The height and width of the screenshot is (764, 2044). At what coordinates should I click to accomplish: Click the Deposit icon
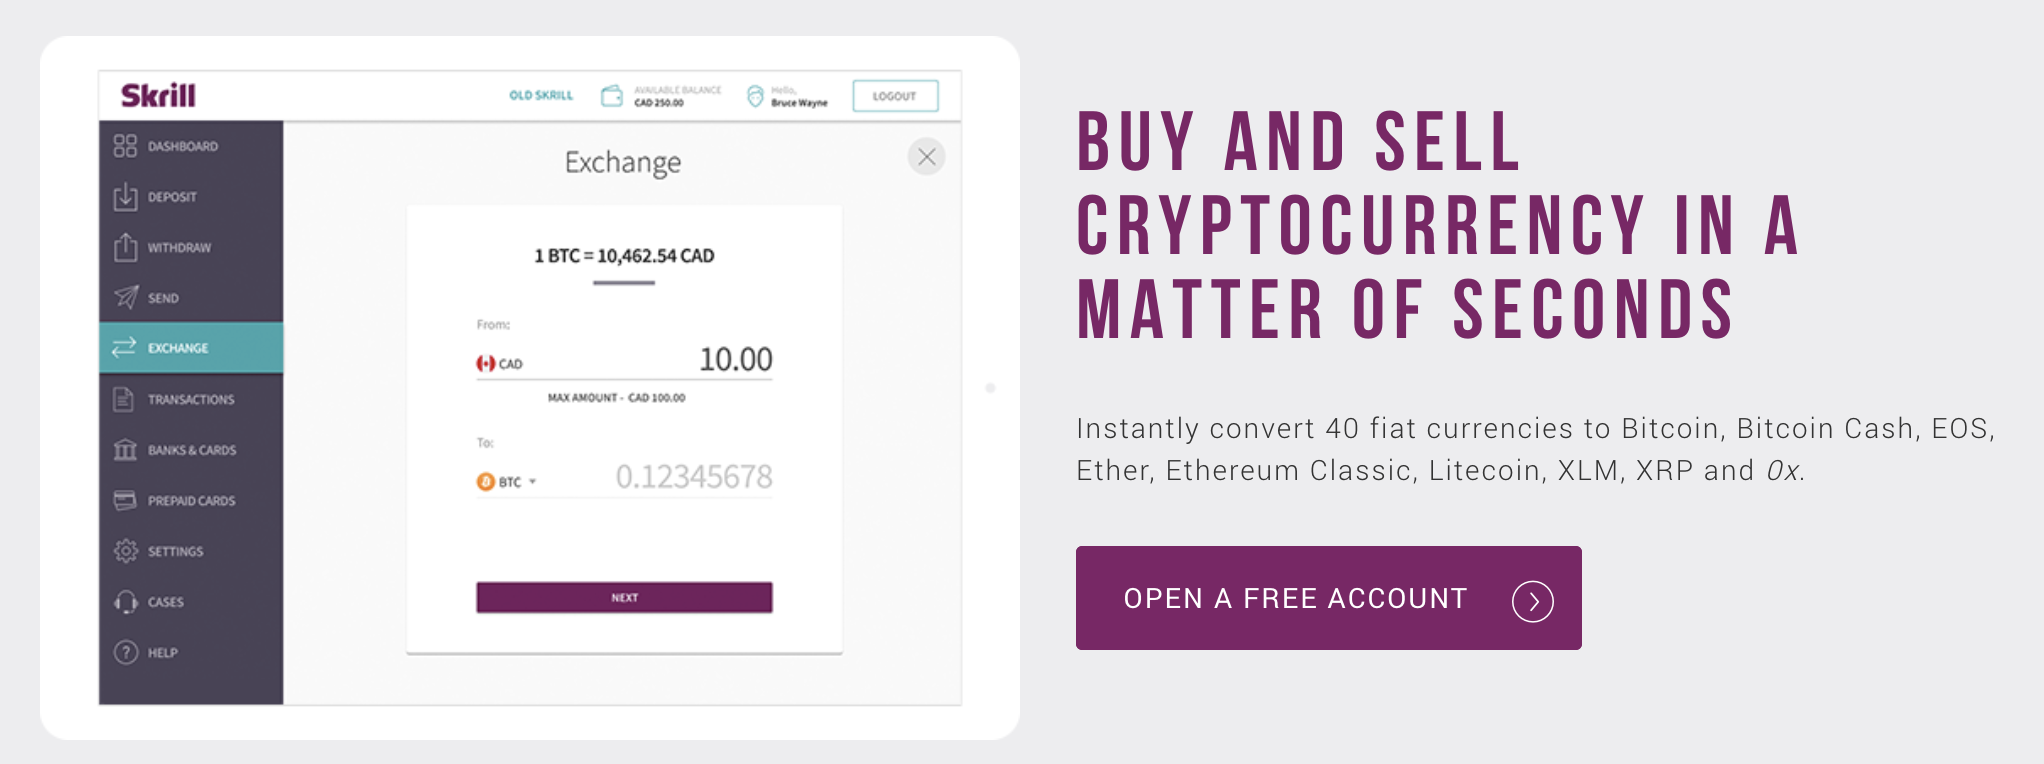coord(124,196)
